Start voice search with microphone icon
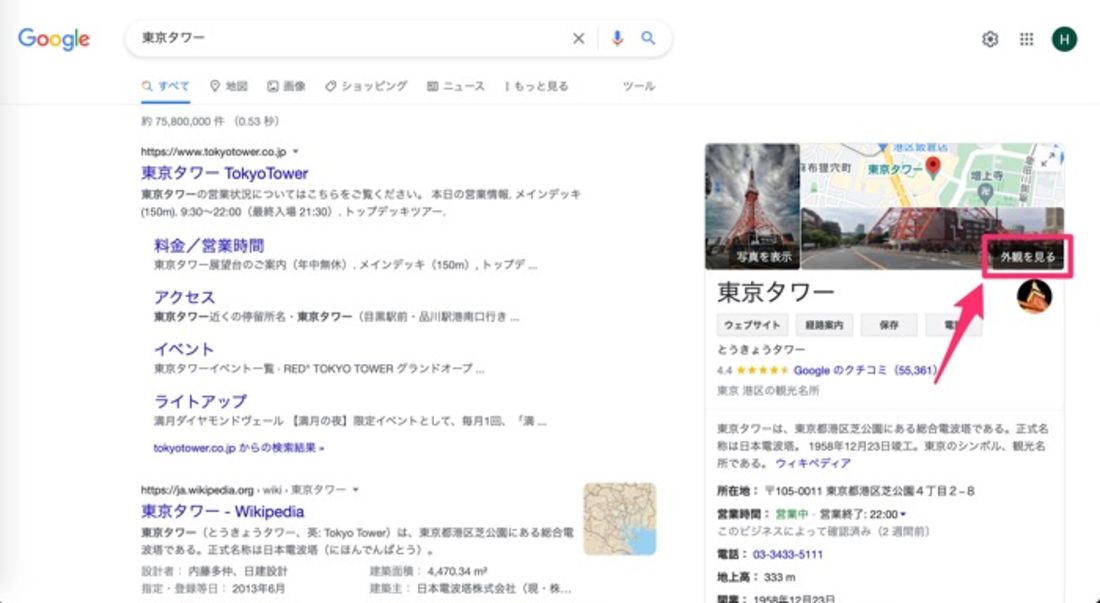This screenshot has height=603, width=1100. click(617, 39)
